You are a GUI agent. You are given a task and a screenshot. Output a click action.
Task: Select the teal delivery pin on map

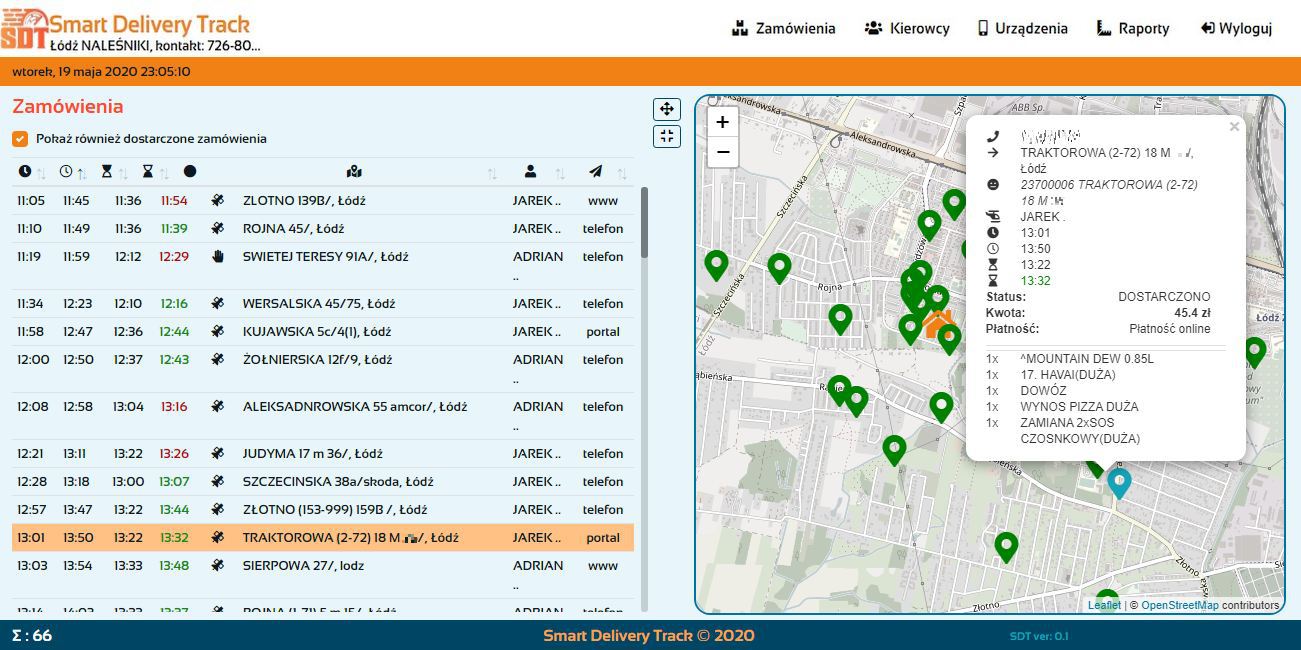(1119, 483)
